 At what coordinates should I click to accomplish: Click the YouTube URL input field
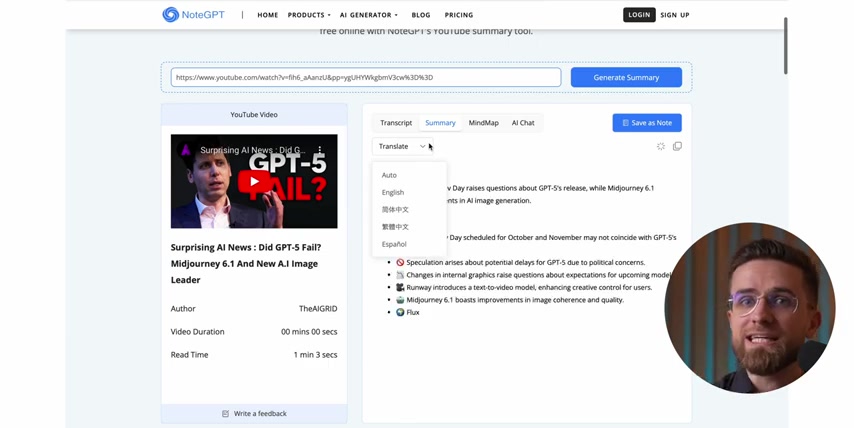[366, 77]
